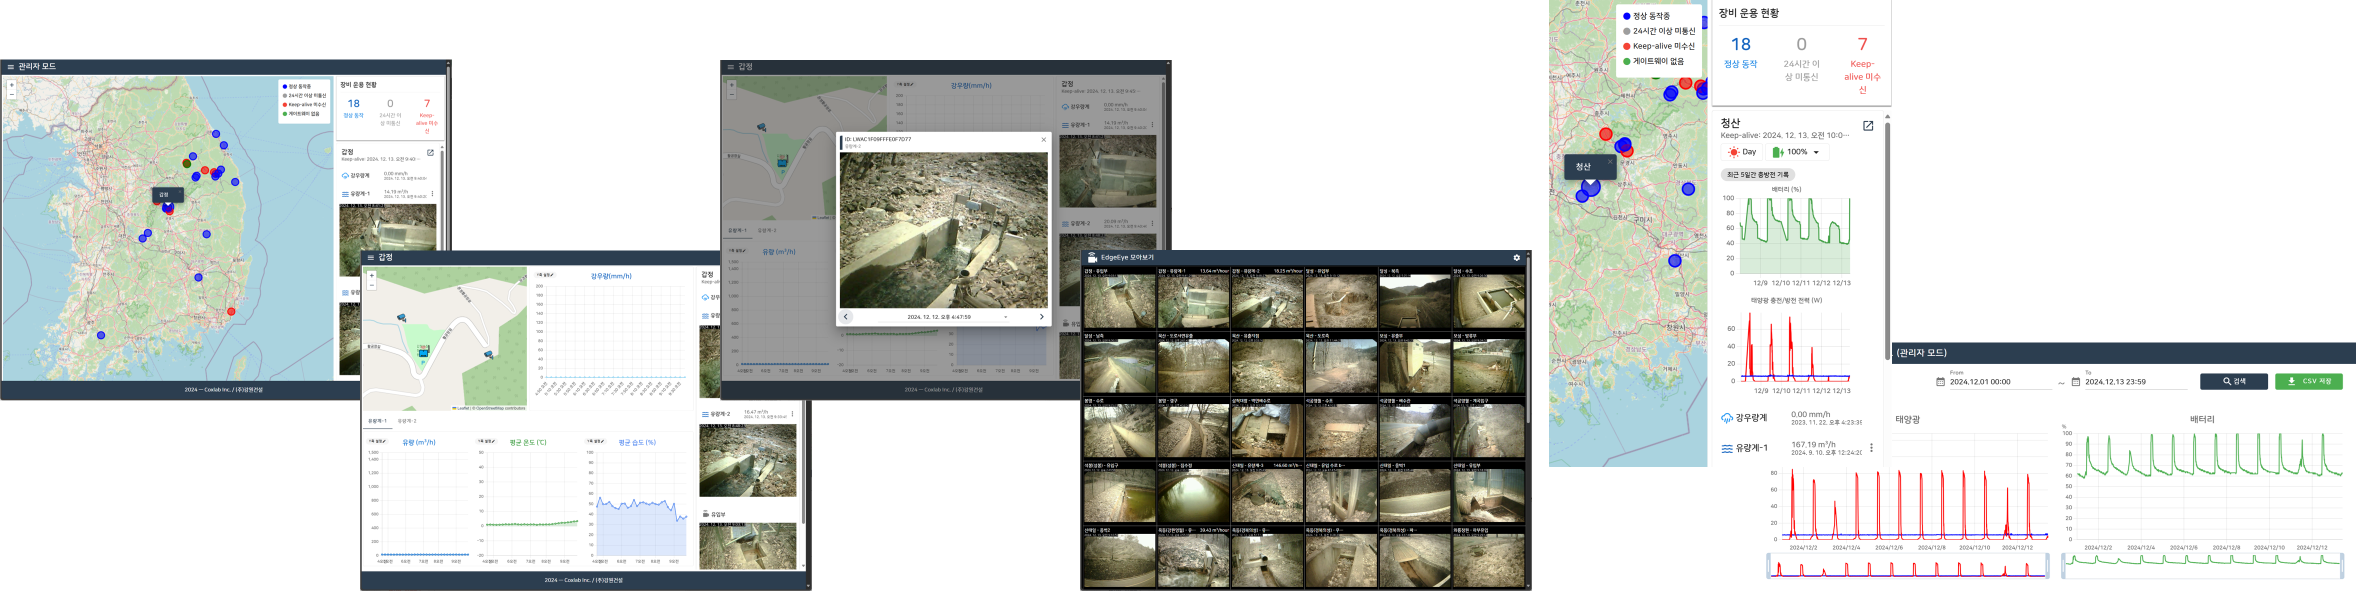Click the EdgeEye 모아보기 title camera icon
Viewport: 2356px width, 591px height.
[x=1092, y=258]
